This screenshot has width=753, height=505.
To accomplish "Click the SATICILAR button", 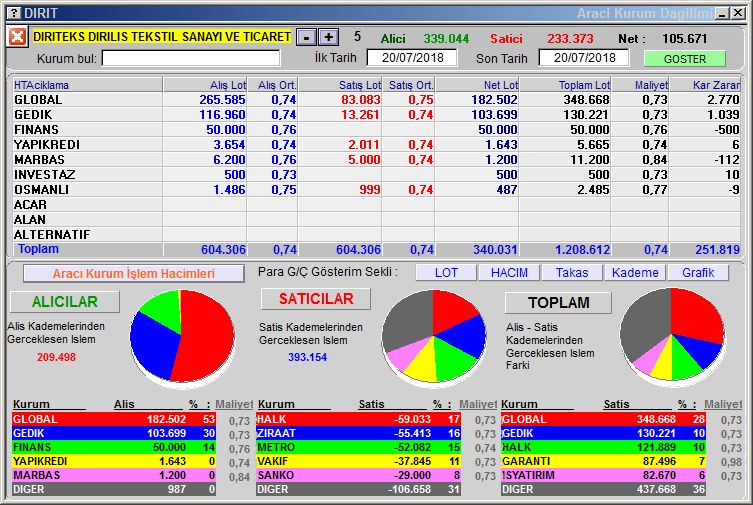I will 316,299.
